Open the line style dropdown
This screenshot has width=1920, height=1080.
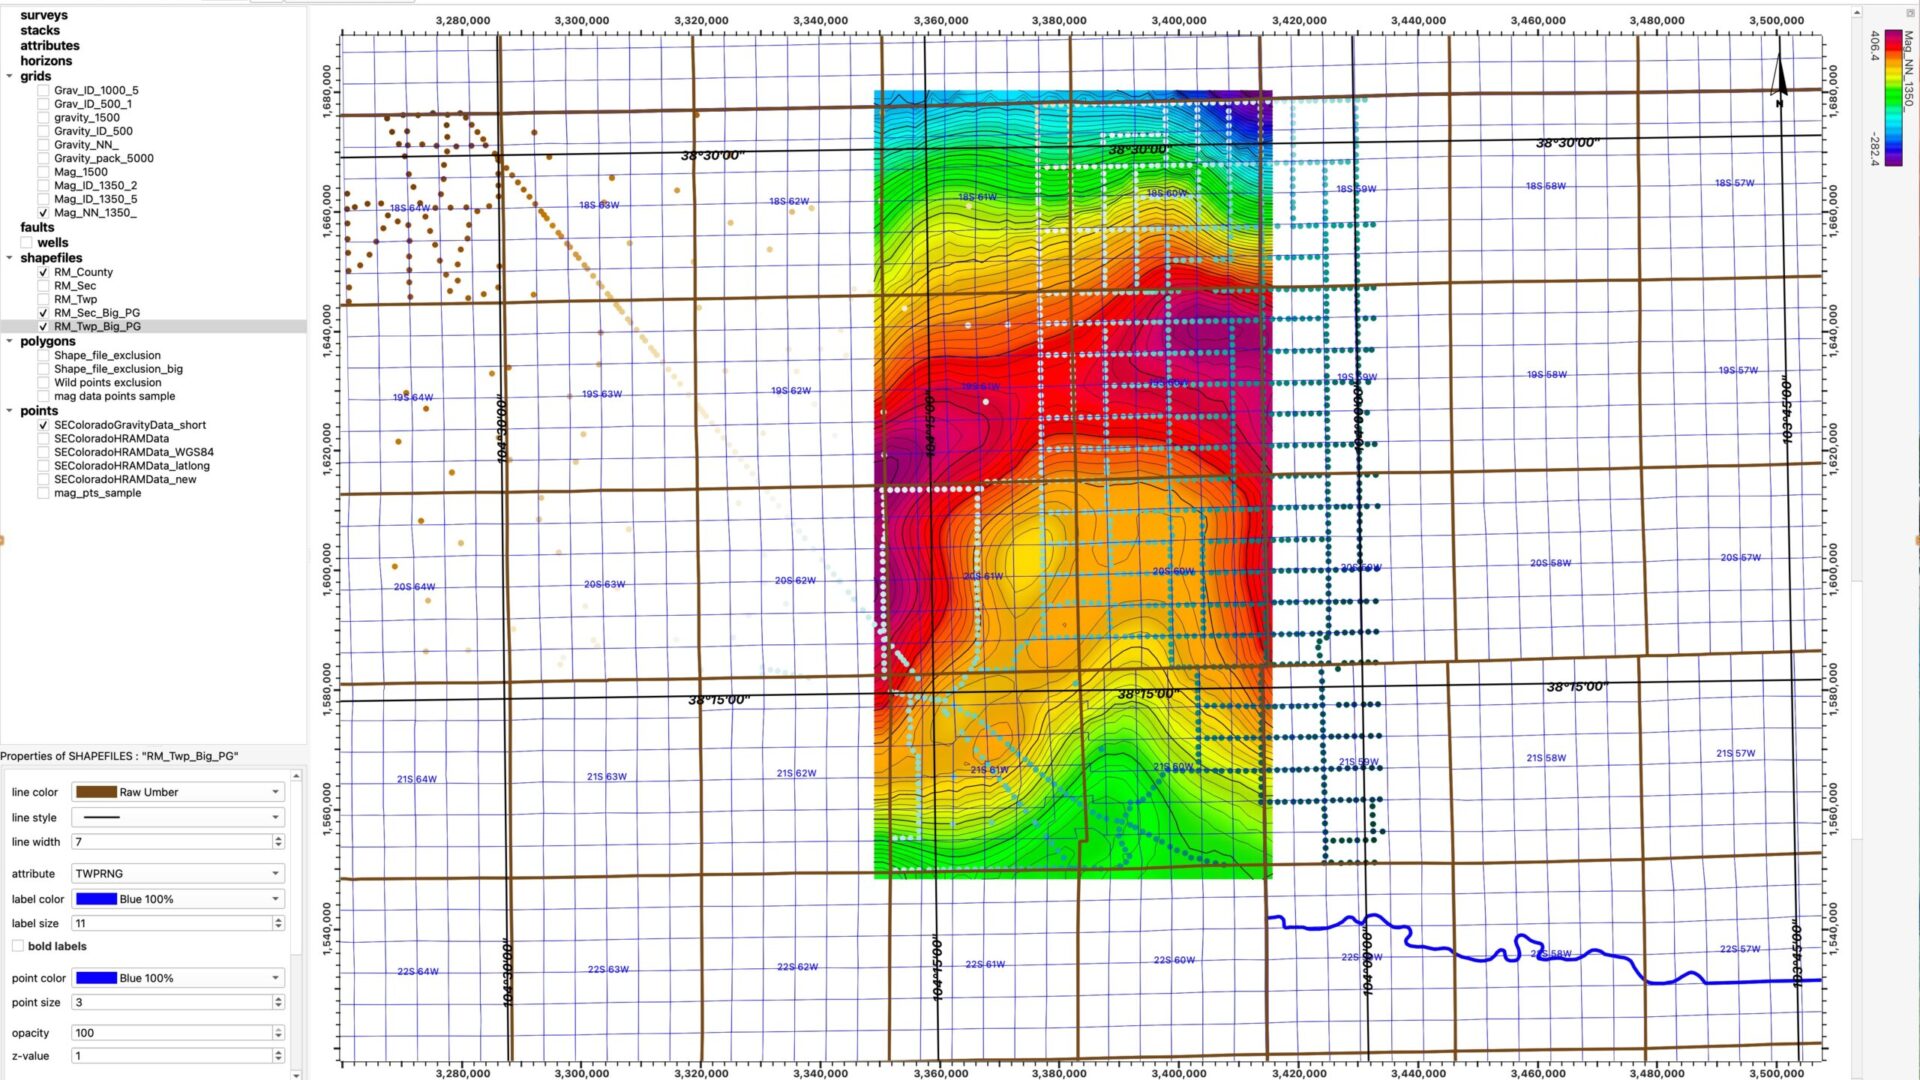(177, 818)
